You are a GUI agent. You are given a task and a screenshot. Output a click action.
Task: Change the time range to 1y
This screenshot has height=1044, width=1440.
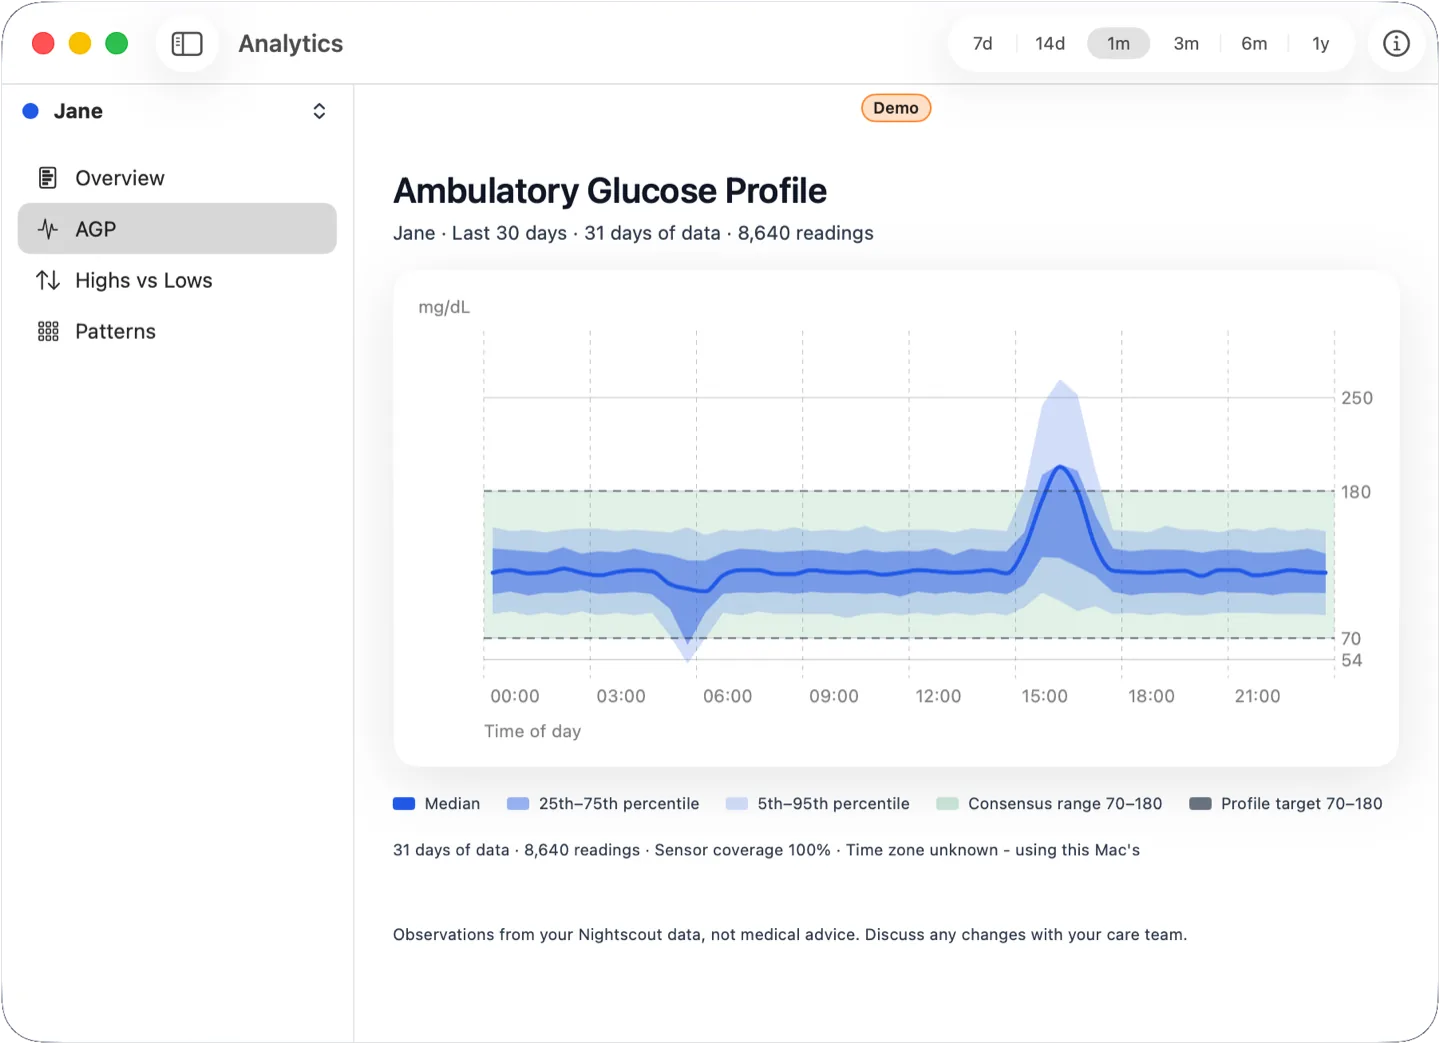pos(1321,44)
